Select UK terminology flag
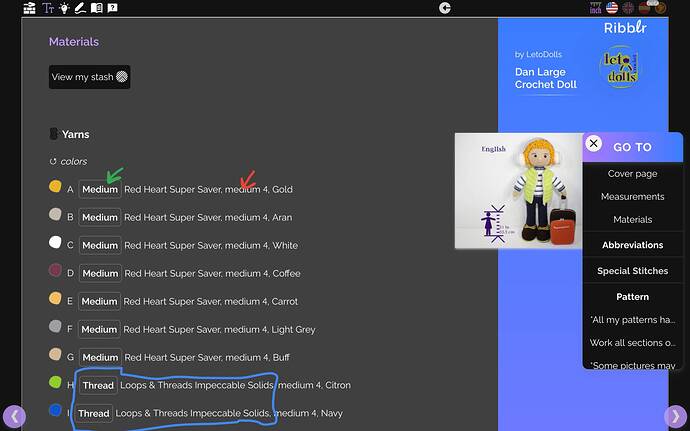This screenshot has width=690, height=431. [x=628, y=8]
